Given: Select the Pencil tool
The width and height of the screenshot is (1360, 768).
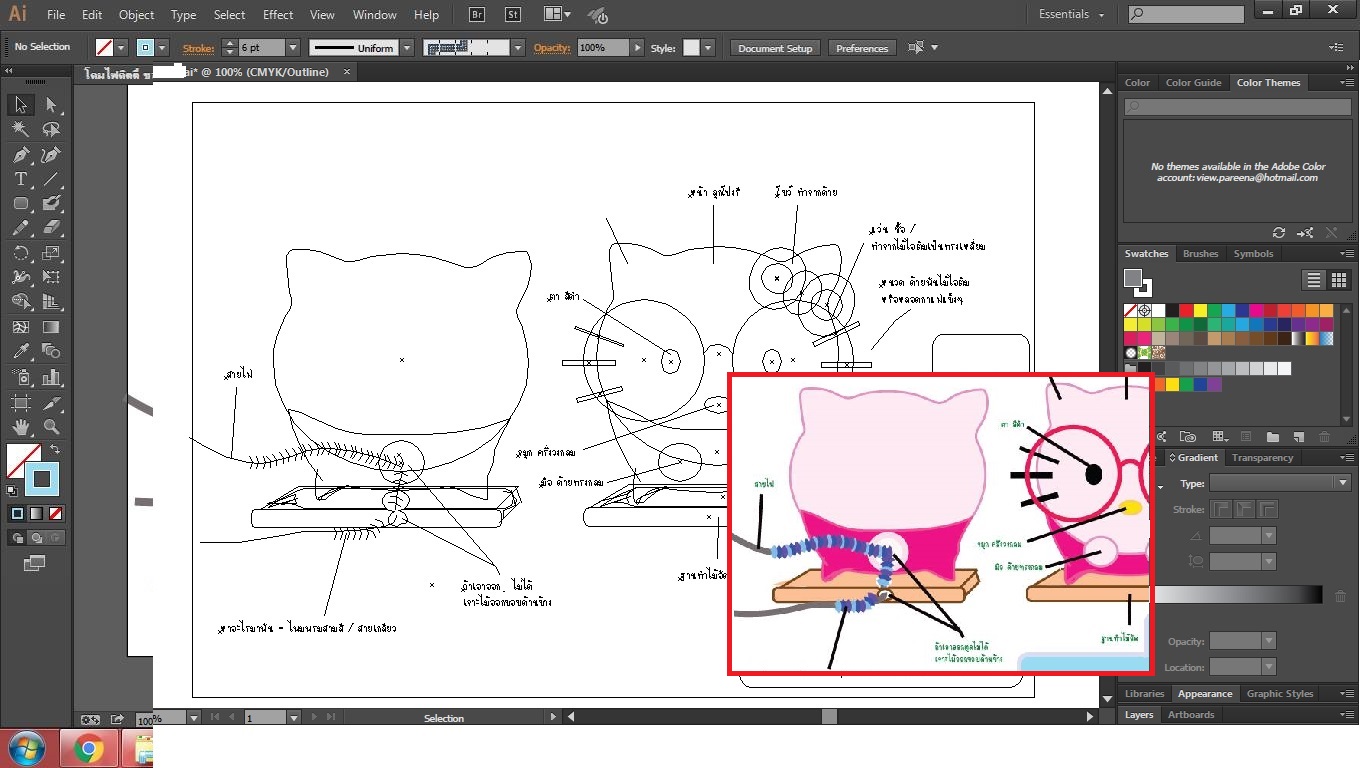Looking at the screenshot, I should point(21,228).
